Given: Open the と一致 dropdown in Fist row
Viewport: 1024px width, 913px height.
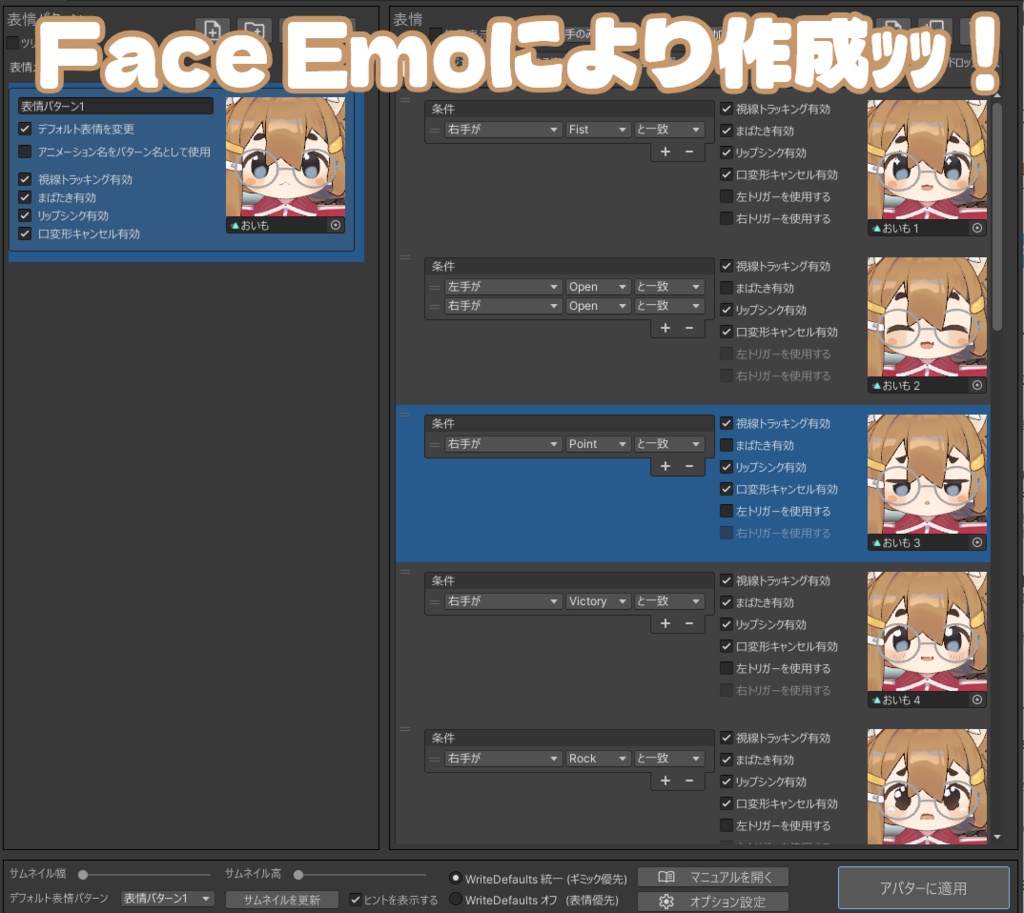Looking at the screenshot, I should [x=669, y=129].
